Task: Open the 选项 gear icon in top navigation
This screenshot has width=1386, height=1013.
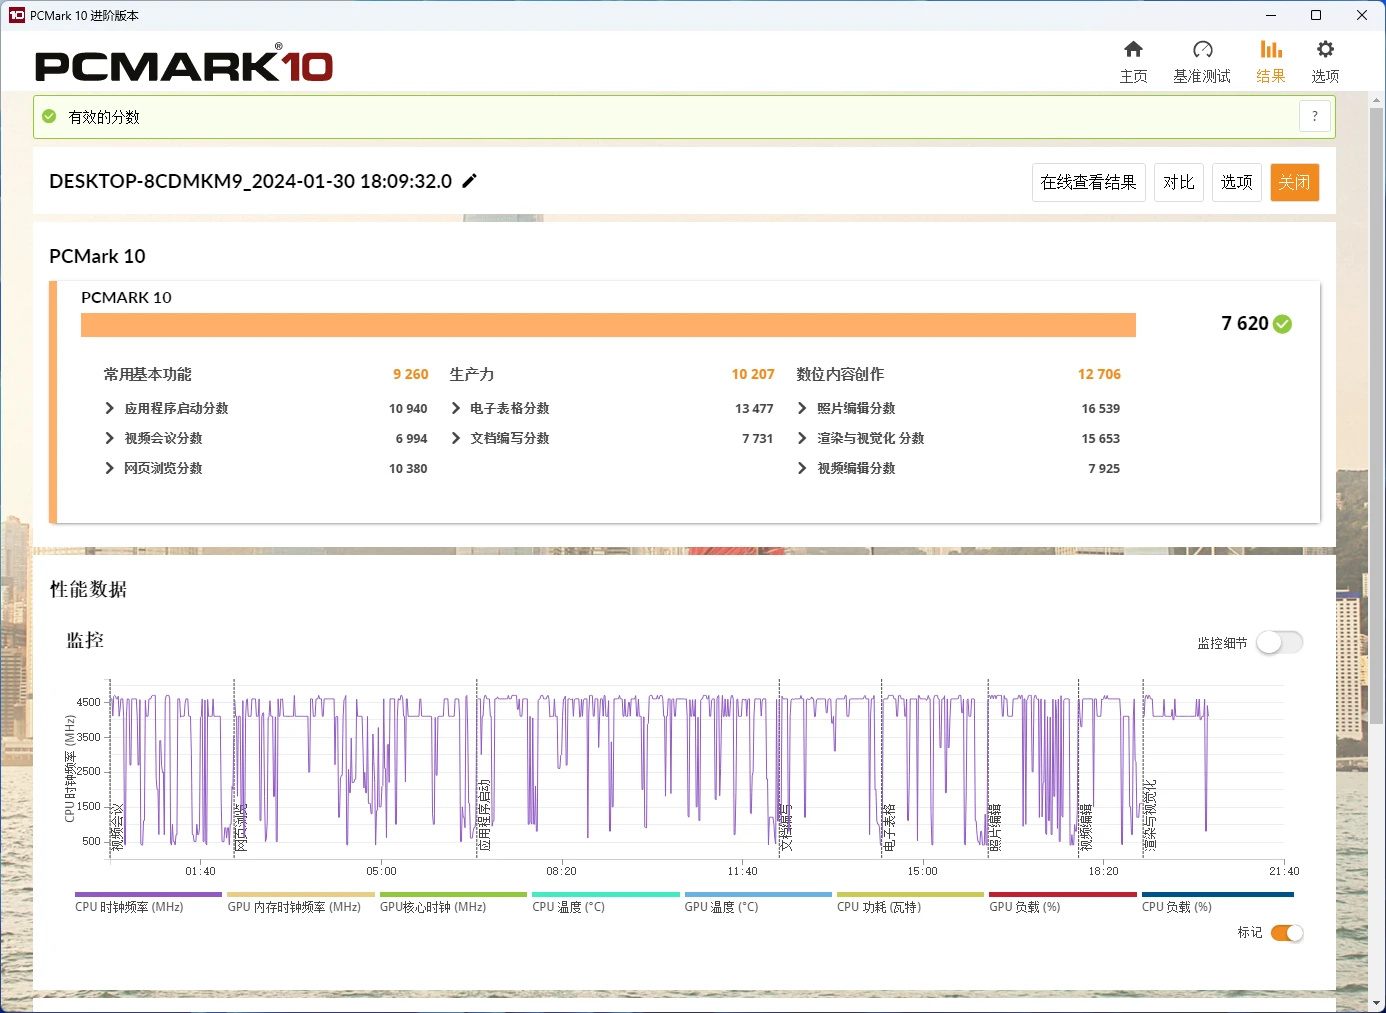Action: [x=1325, y=49]
